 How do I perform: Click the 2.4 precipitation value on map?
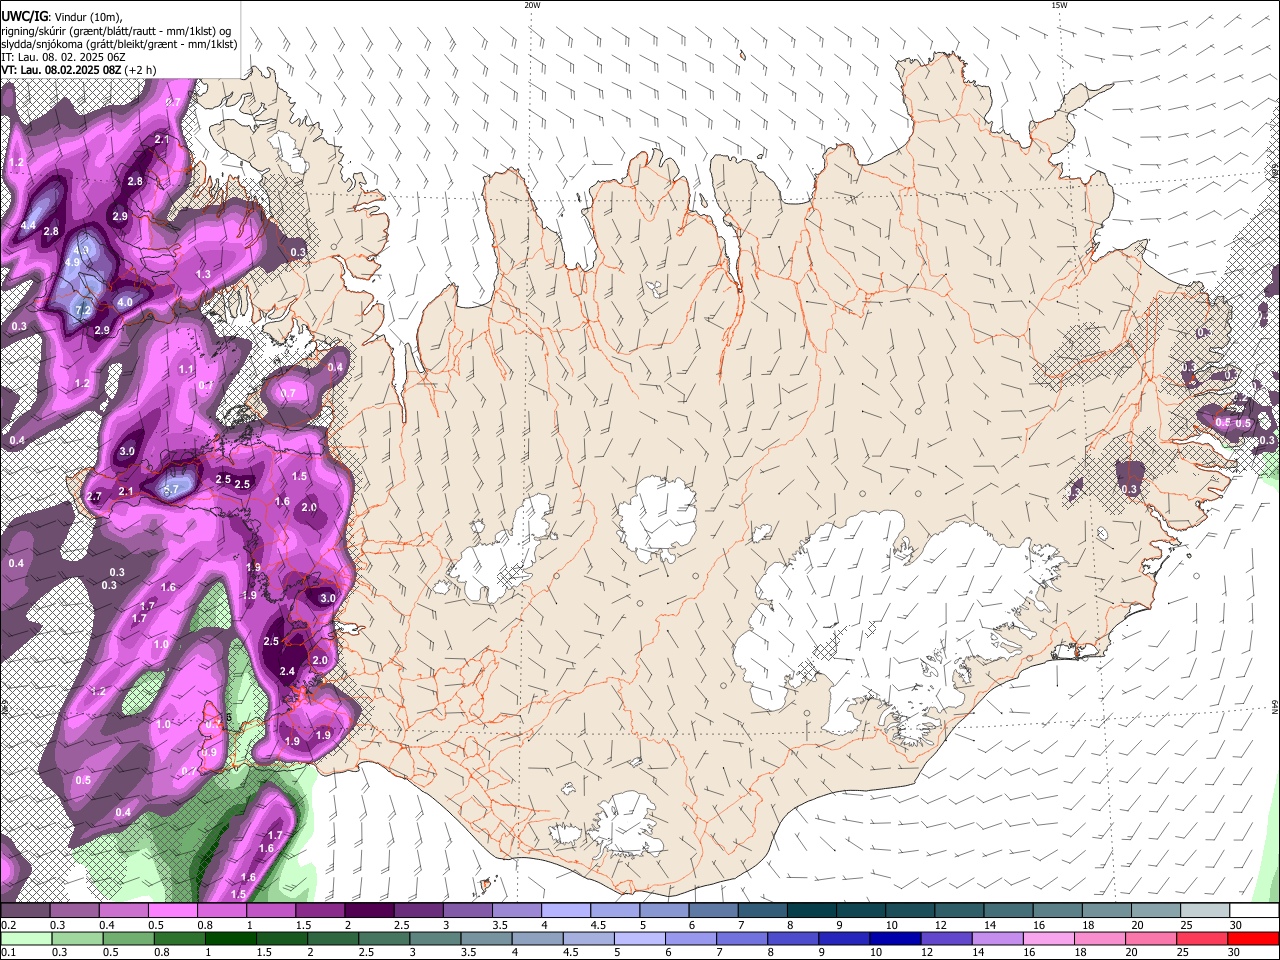coord(288,671)
